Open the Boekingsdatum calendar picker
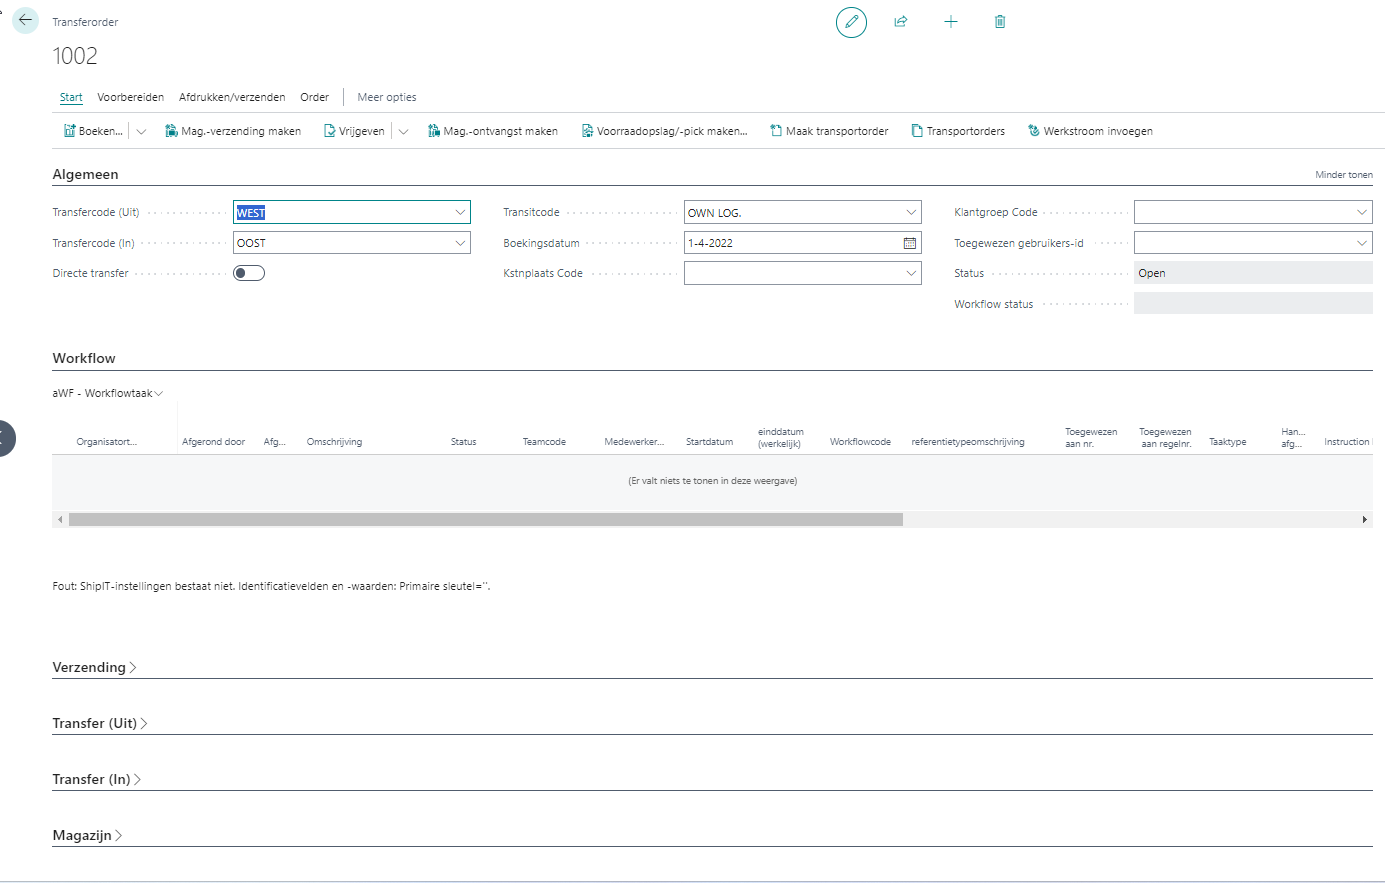Screen dimensions: 1385x883 (x=910, y=243)
